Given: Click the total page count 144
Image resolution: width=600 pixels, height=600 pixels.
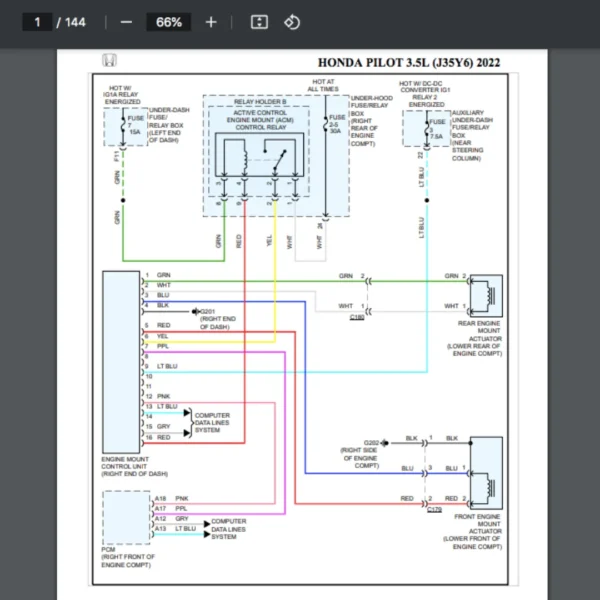Looking at the screenshot, I should pos(75,22).
